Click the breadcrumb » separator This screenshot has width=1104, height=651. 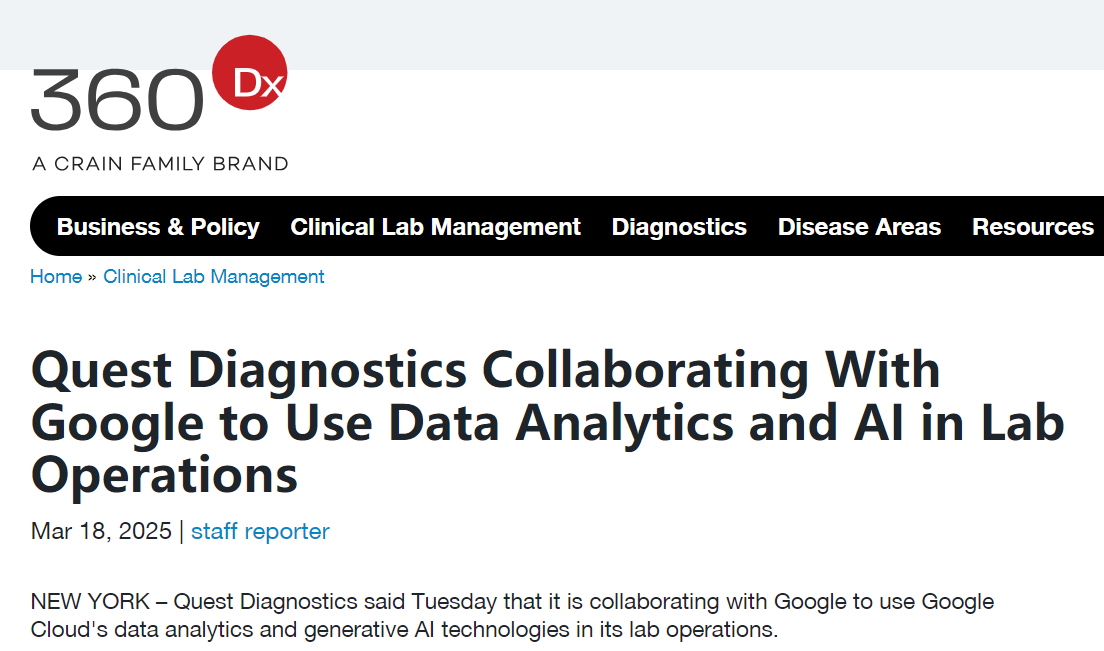(x=92, y=277)
